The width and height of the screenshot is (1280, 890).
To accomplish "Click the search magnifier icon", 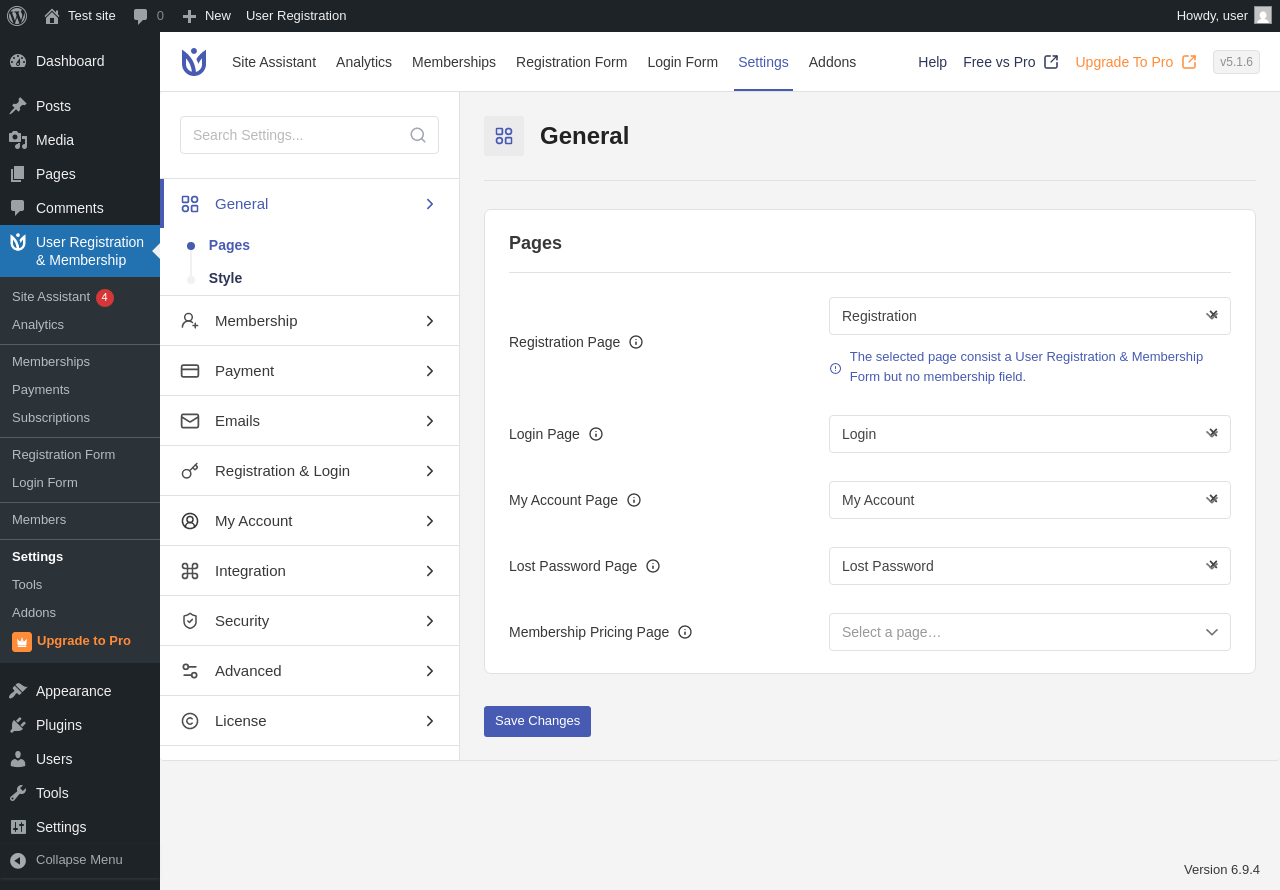I will coord(418,135).
